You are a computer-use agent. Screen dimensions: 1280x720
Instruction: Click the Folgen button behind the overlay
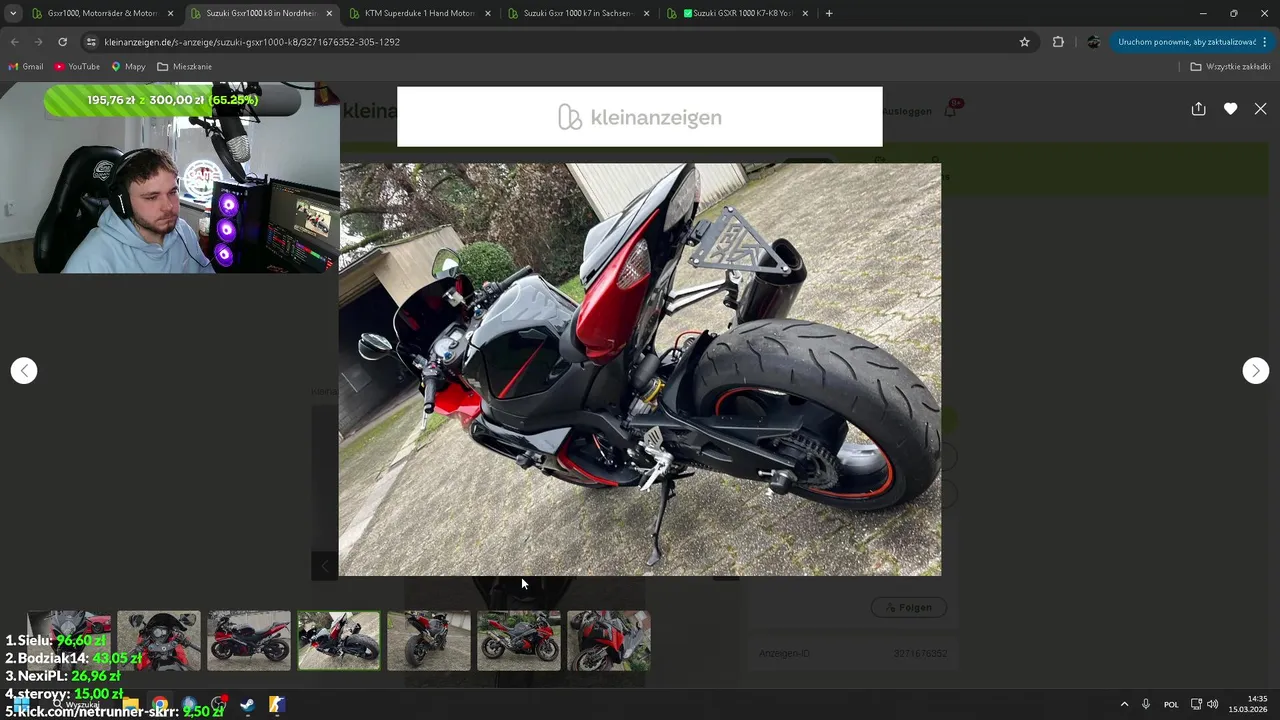[908, 607]
